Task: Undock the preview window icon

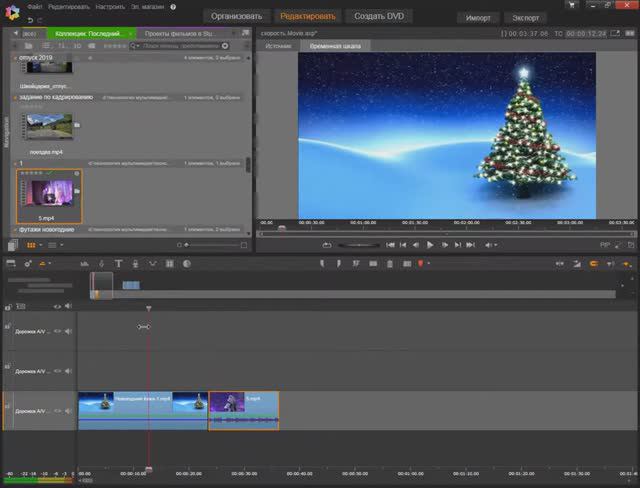Action: click(615, 33)
